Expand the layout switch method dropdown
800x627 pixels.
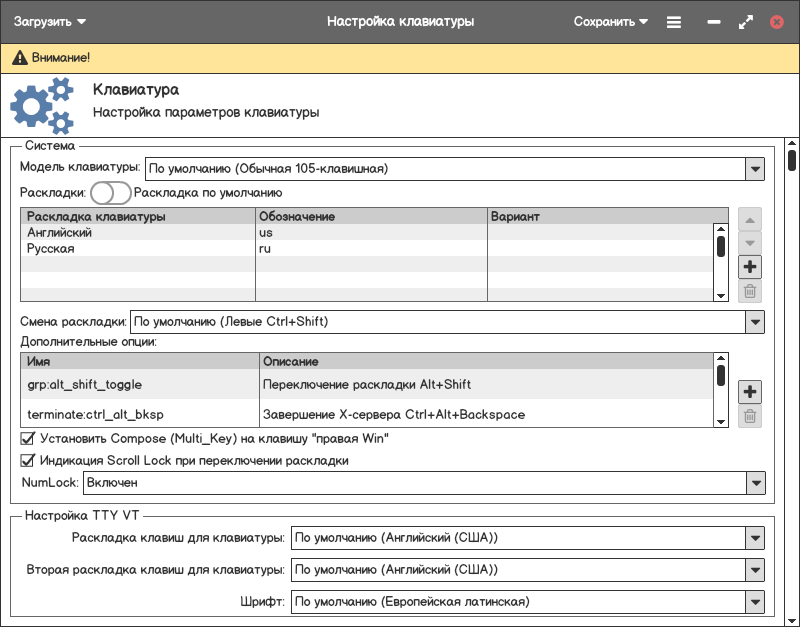[x=755, y=322]
